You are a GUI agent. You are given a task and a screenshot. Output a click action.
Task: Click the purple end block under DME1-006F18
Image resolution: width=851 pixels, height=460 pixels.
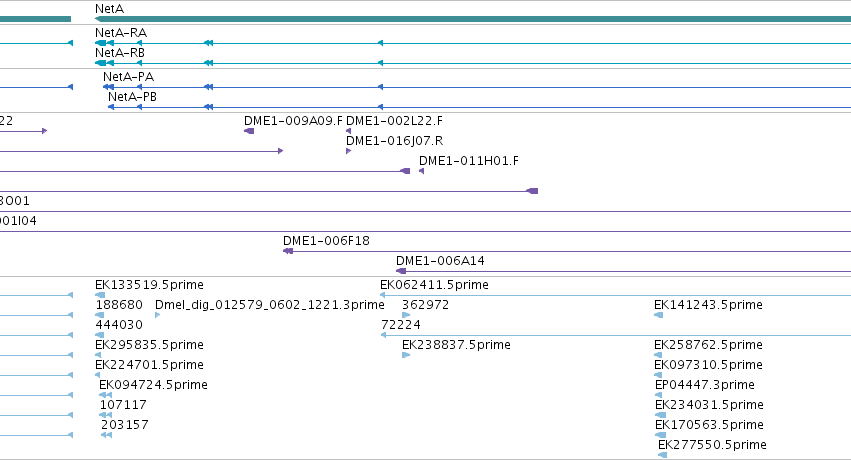(288, 251)
